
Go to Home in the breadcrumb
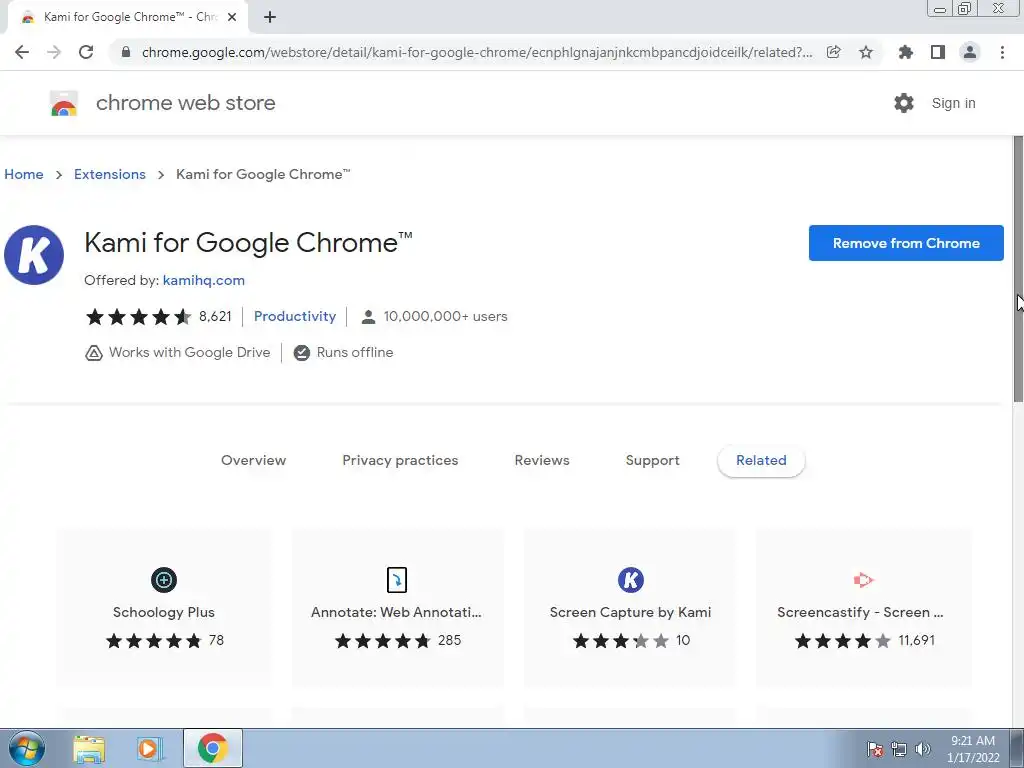(x=24, y=174)
